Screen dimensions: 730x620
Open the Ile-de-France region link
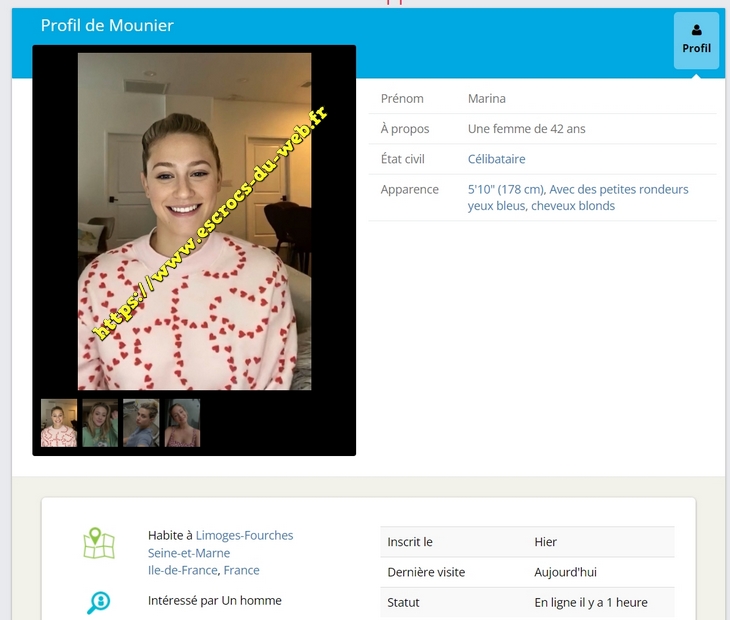point(182,570)
